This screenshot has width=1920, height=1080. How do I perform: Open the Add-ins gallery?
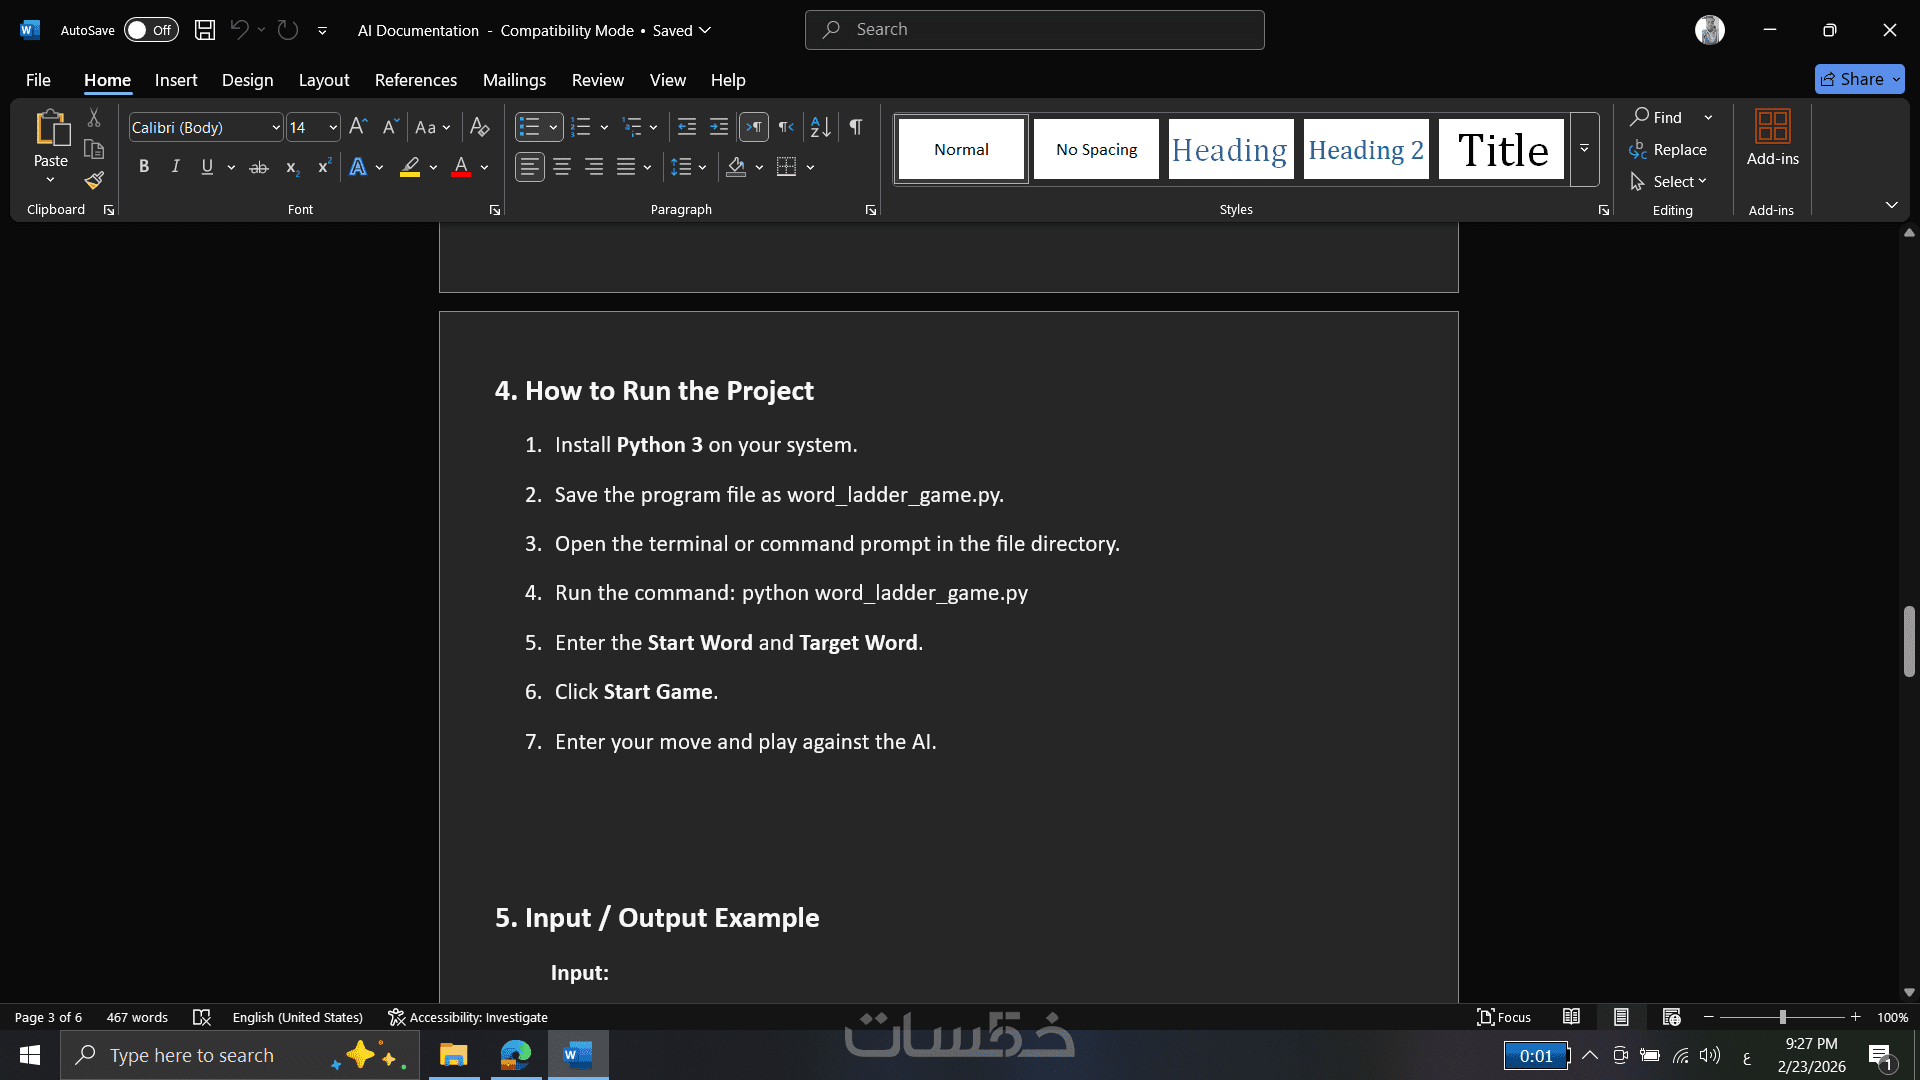point(1772,138)
